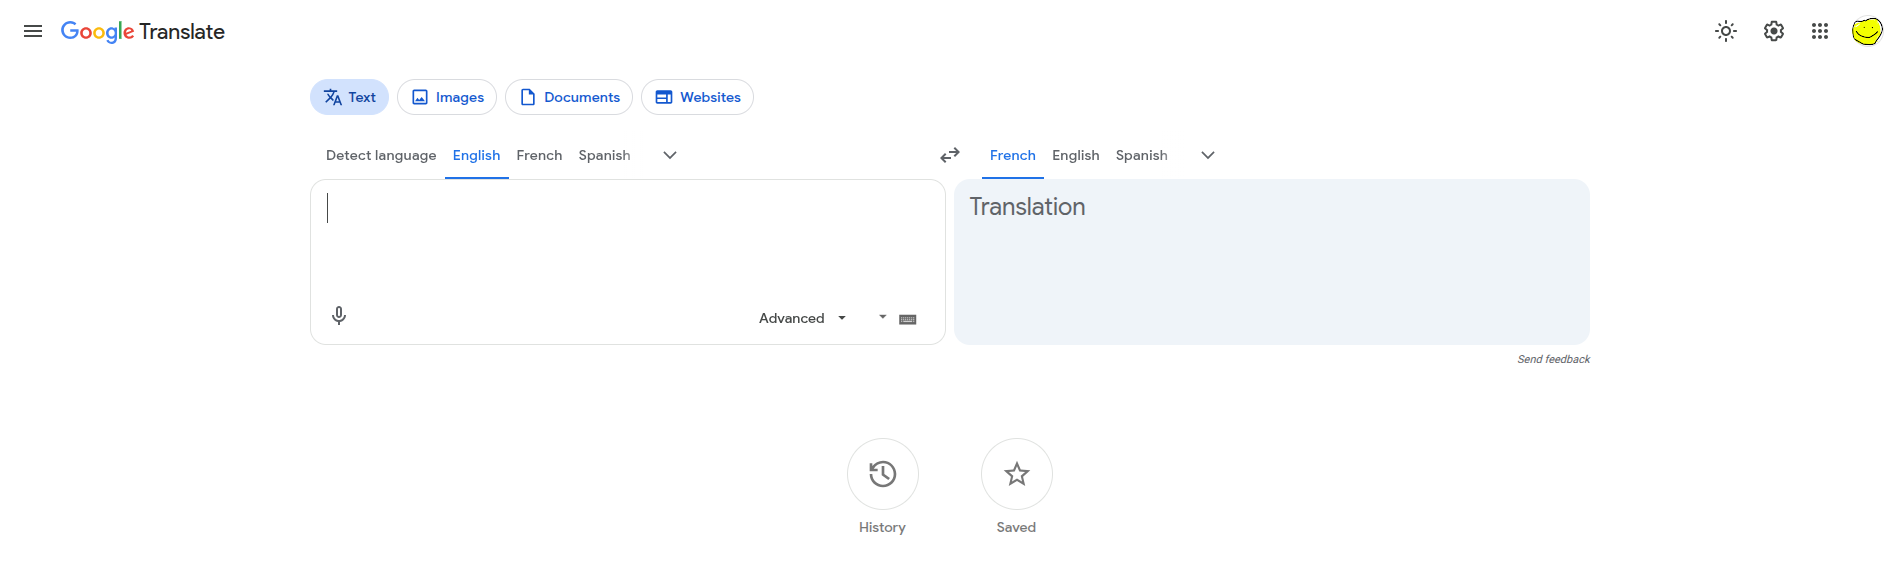
Task: Swap source and target languages
Action: 950,155
